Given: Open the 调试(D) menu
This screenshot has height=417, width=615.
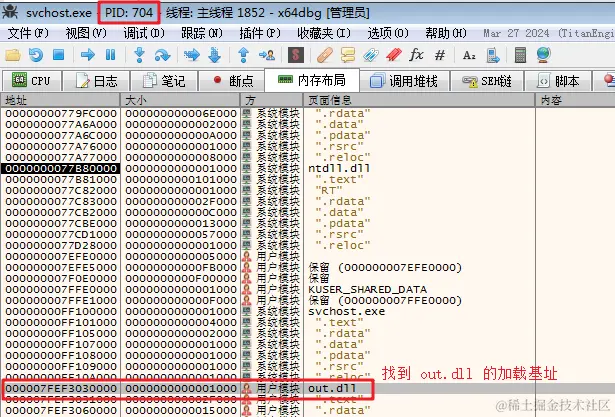Looking at the screenshot, I should pos(144,33).
